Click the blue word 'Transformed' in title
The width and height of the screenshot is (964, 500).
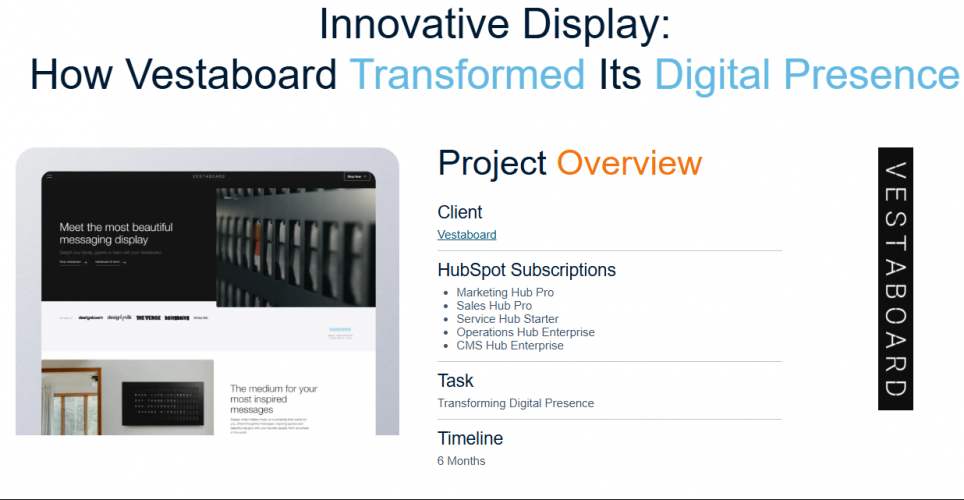point(467,74)
